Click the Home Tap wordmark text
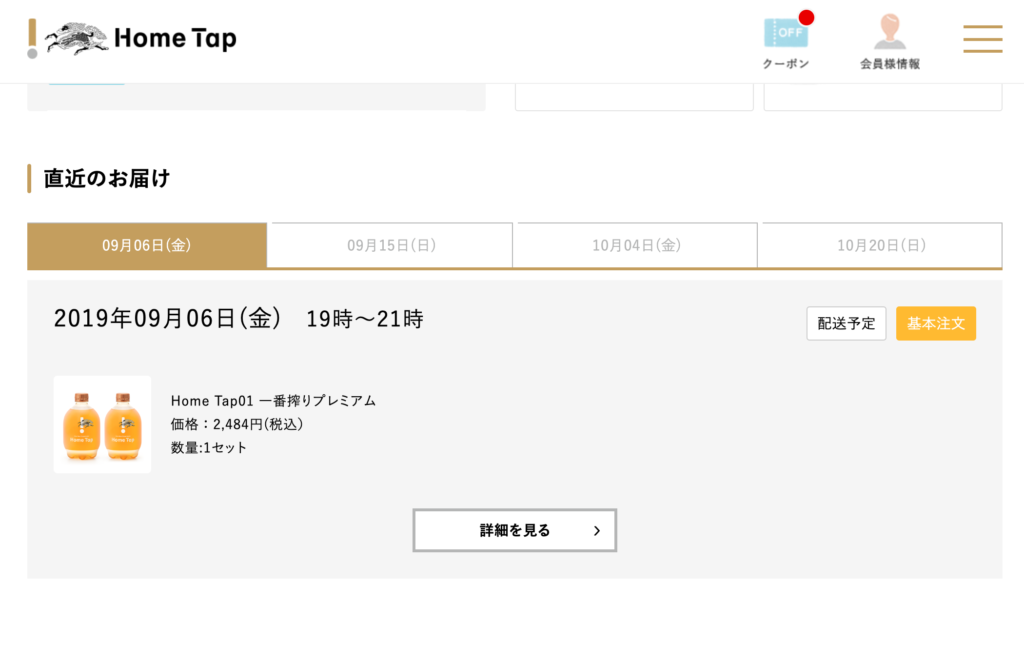The height and width of the screenshot is (645, 1024). 175,39
